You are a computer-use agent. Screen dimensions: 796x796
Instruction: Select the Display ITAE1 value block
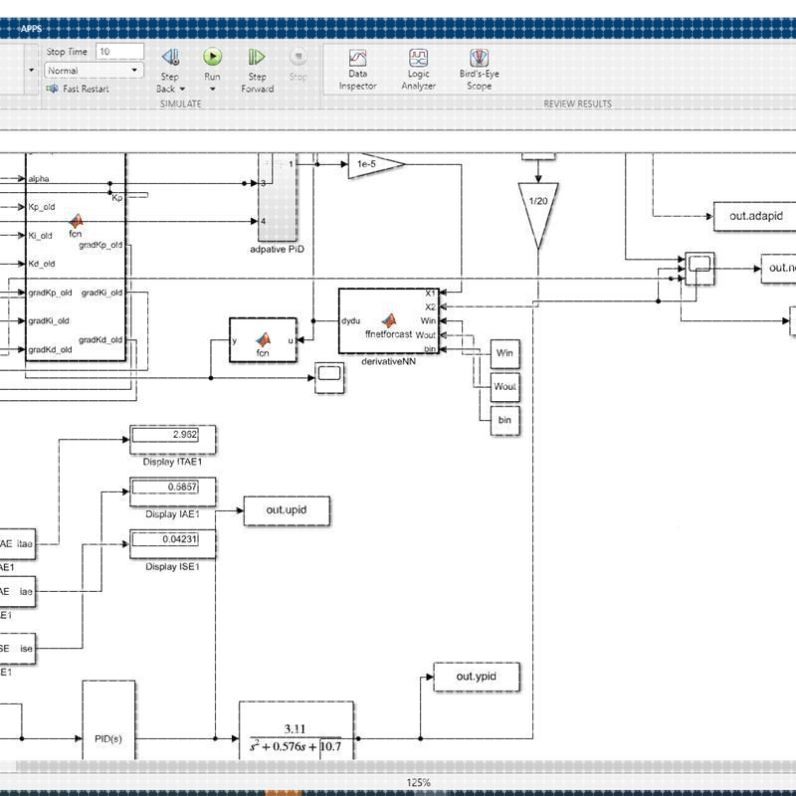coord(173,440)
